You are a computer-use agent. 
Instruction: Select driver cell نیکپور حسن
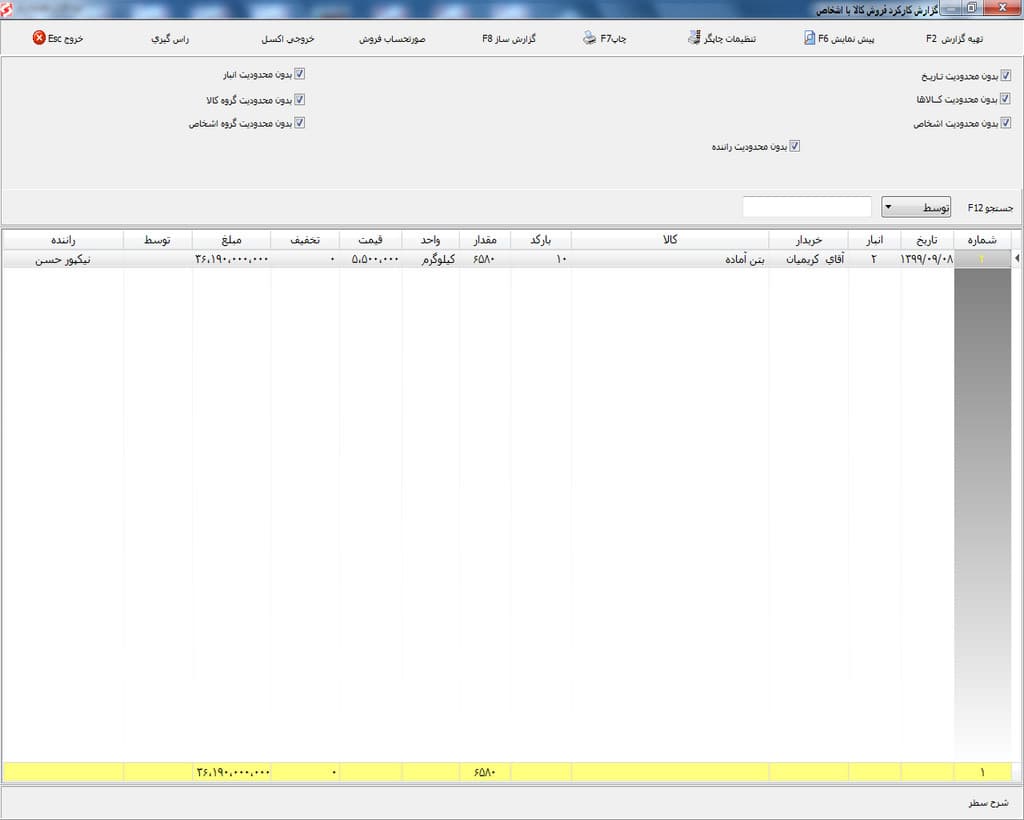[63, 259]
